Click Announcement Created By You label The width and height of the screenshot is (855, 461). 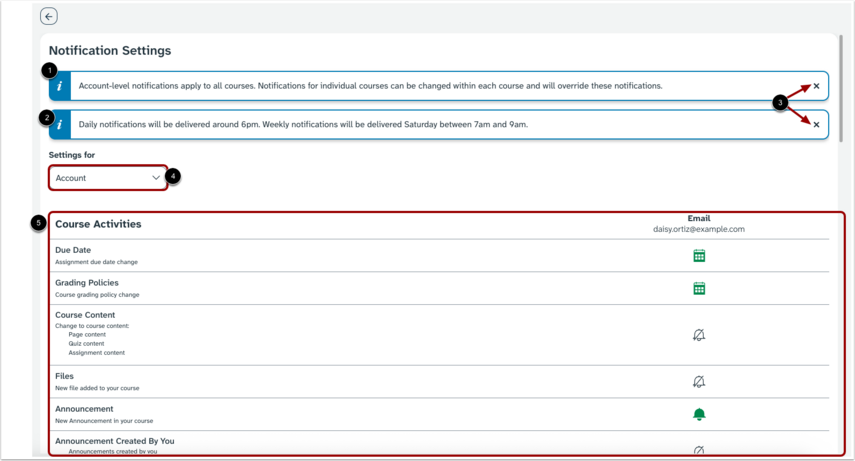click(115, 441)
